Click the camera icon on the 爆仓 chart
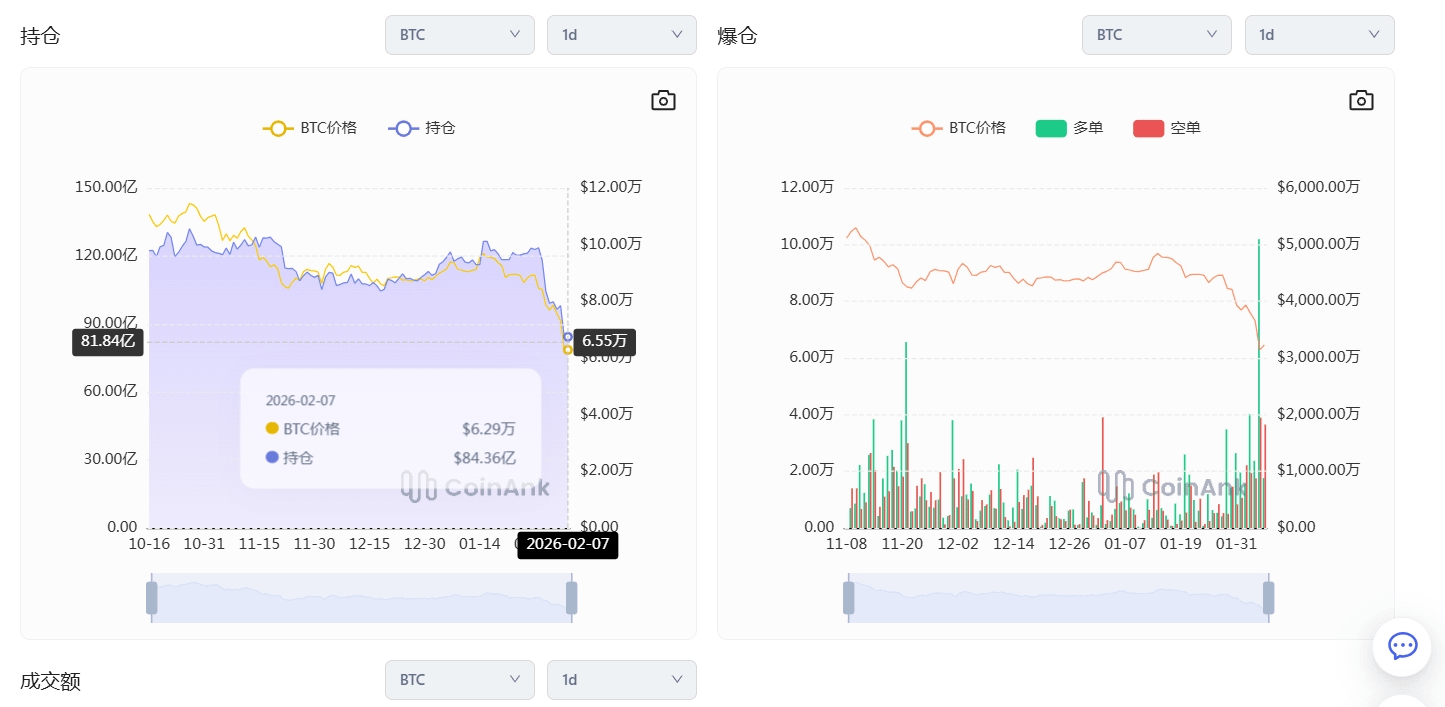 point(1361,100)
